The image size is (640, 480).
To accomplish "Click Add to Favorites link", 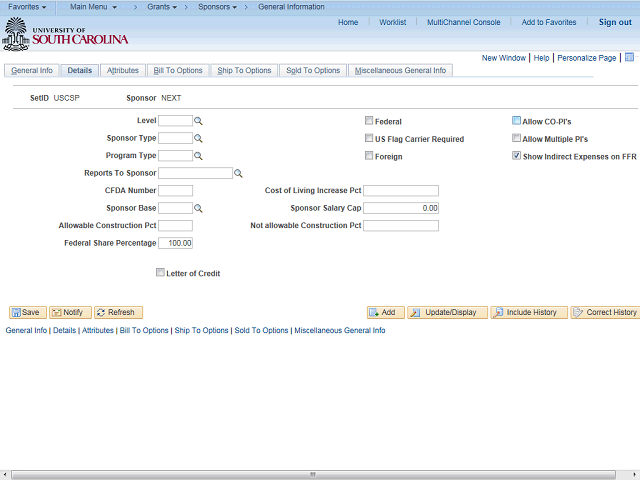I will click(x=549, y=22).
